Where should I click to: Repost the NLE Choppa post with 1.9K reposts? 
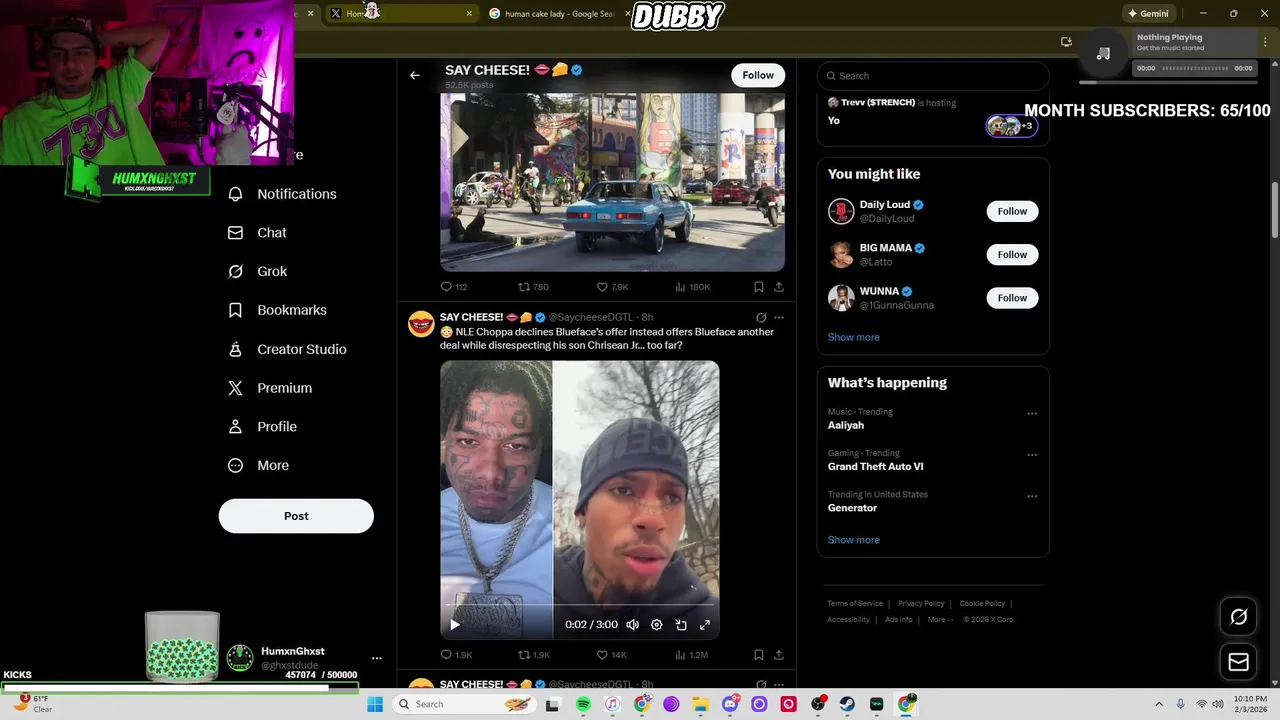(x=534, y=655)
